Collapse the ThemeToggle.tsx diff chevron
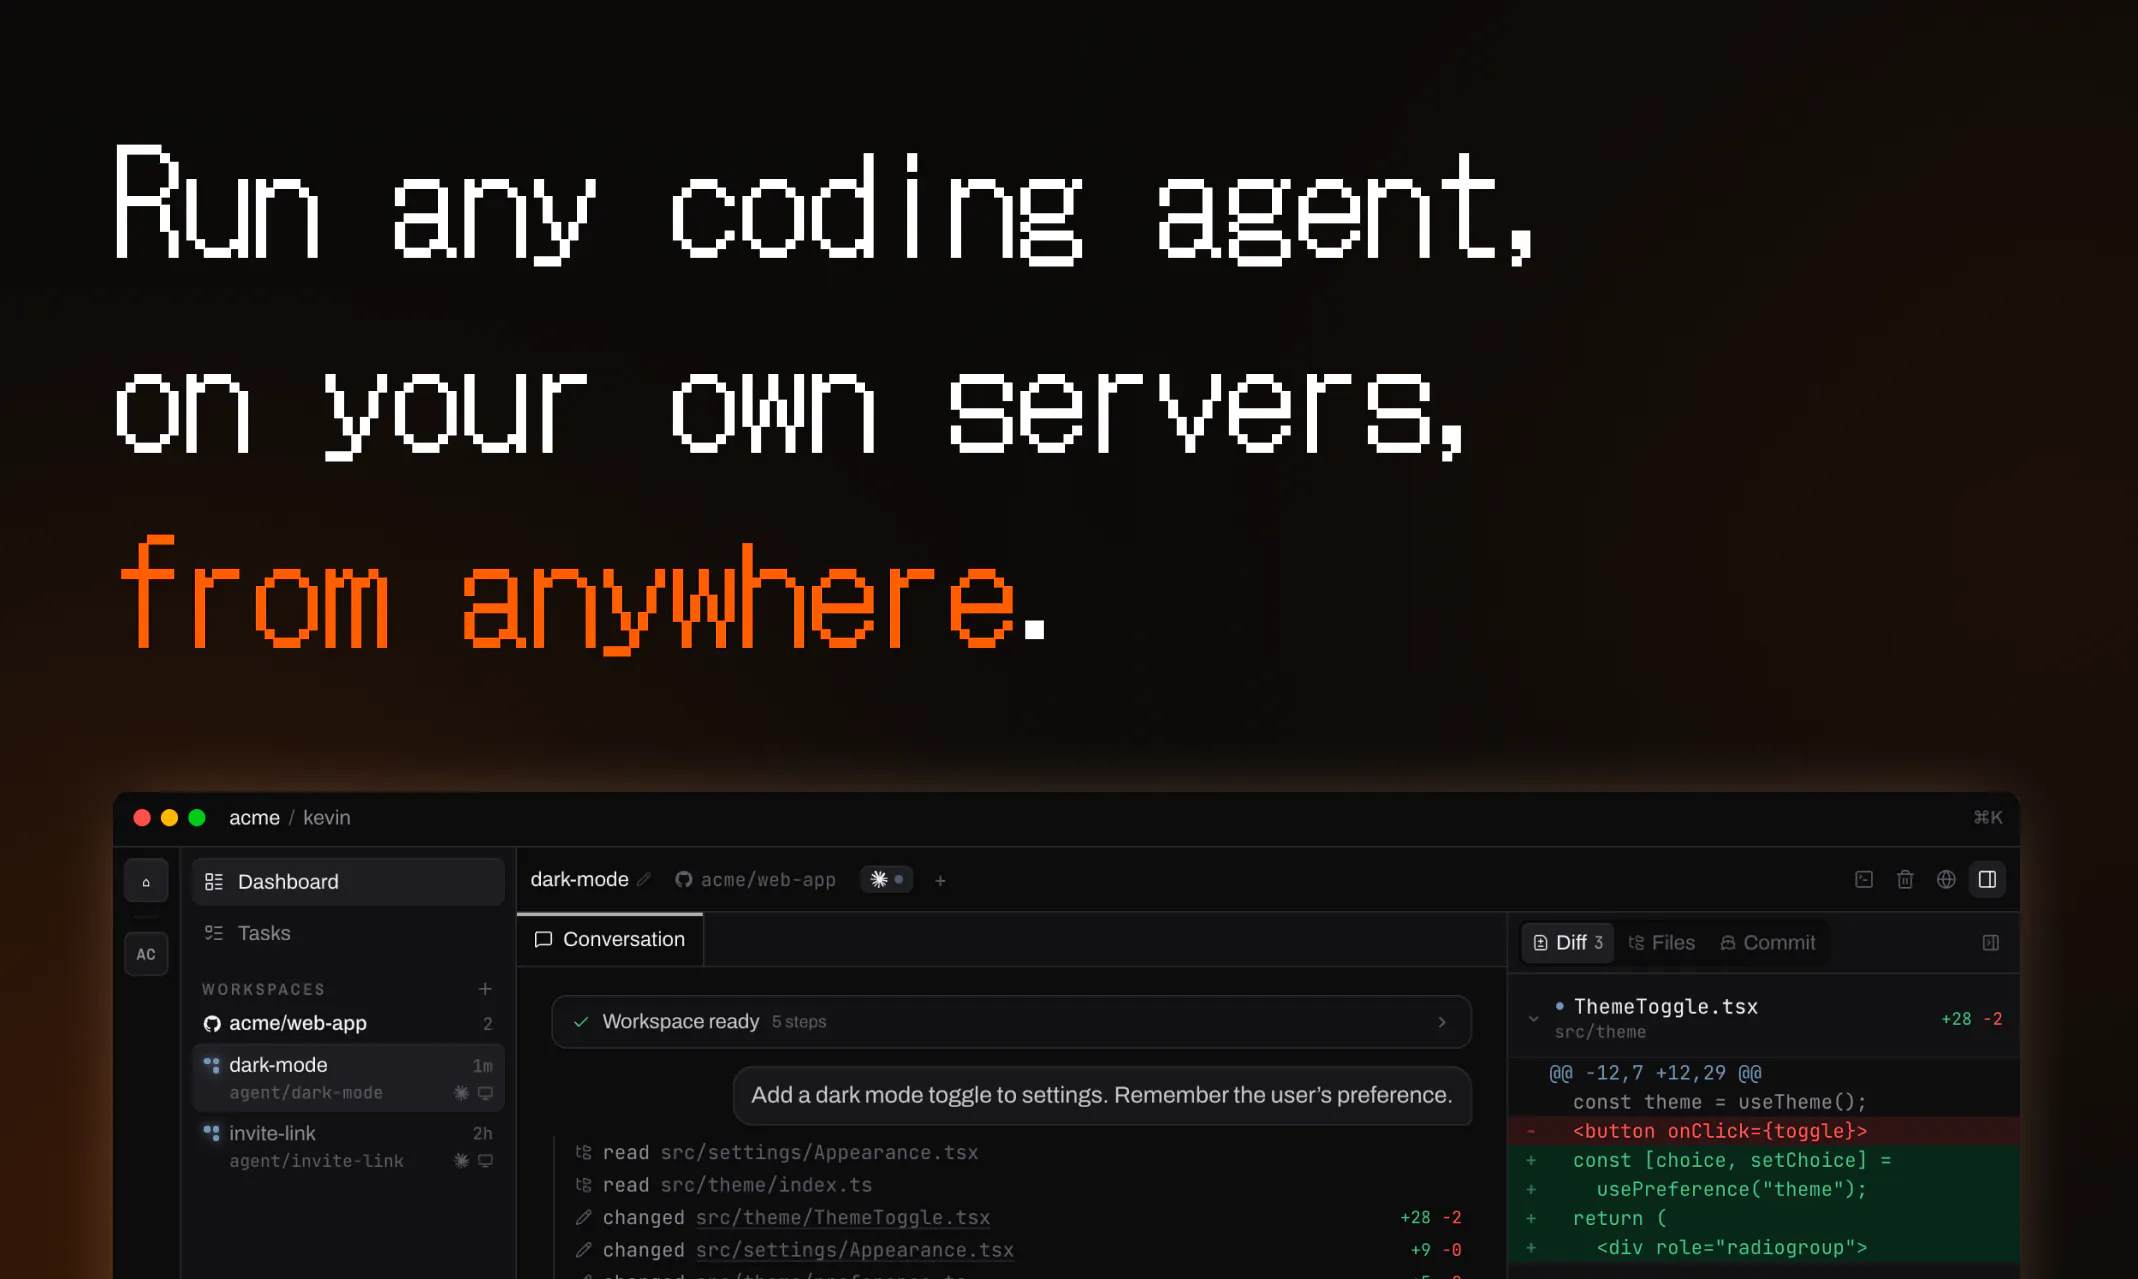The width and height of the screenshot is (2138, 1279). [1533, 1019]
